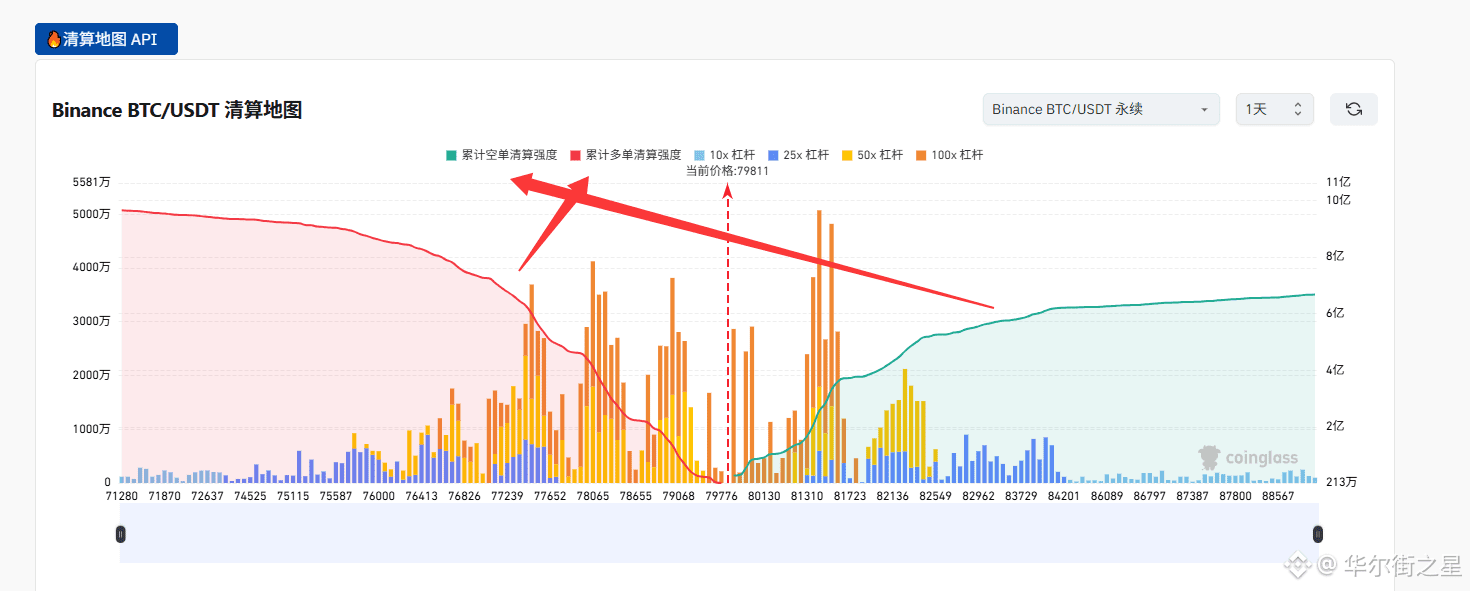Click the right axis label 213万
This screenshot has height=591, width=1470.
click(x=1341, y=482)
